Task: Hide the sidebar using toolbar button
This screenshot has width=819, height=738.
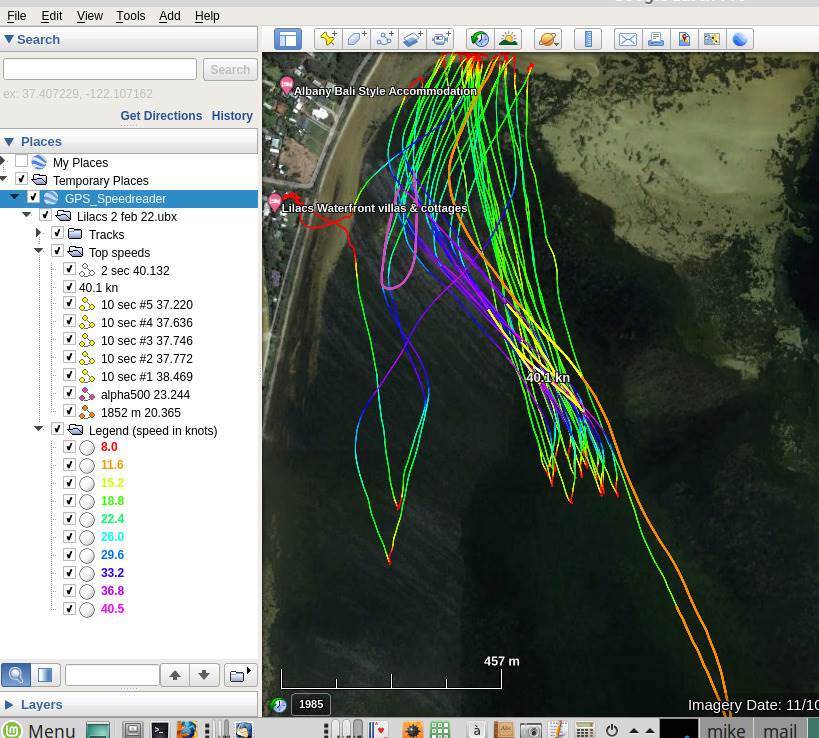Action: click(288, 39)
